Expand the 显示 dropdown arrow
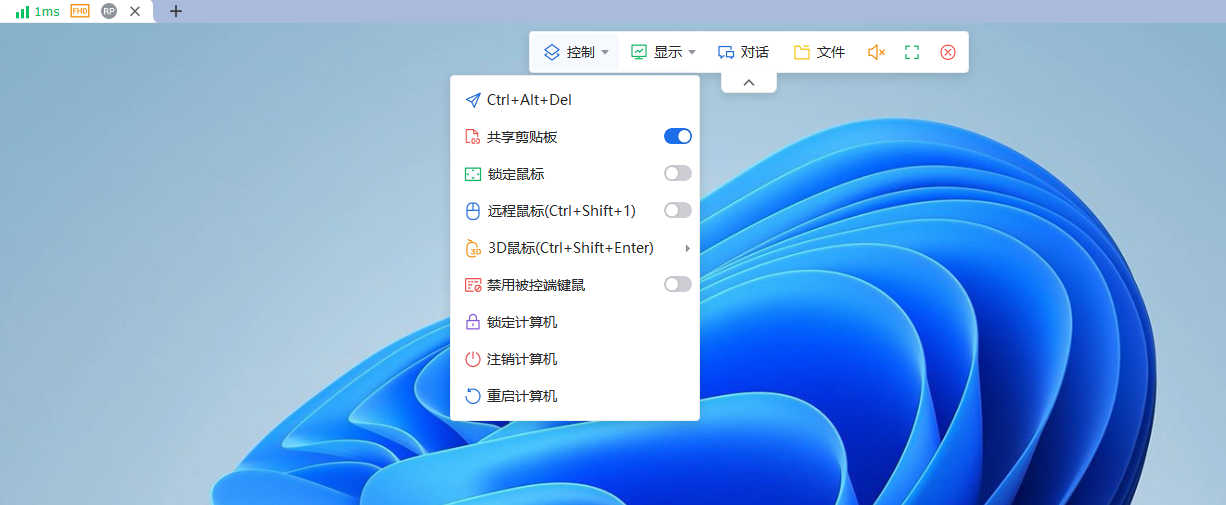 coord(692,52)
